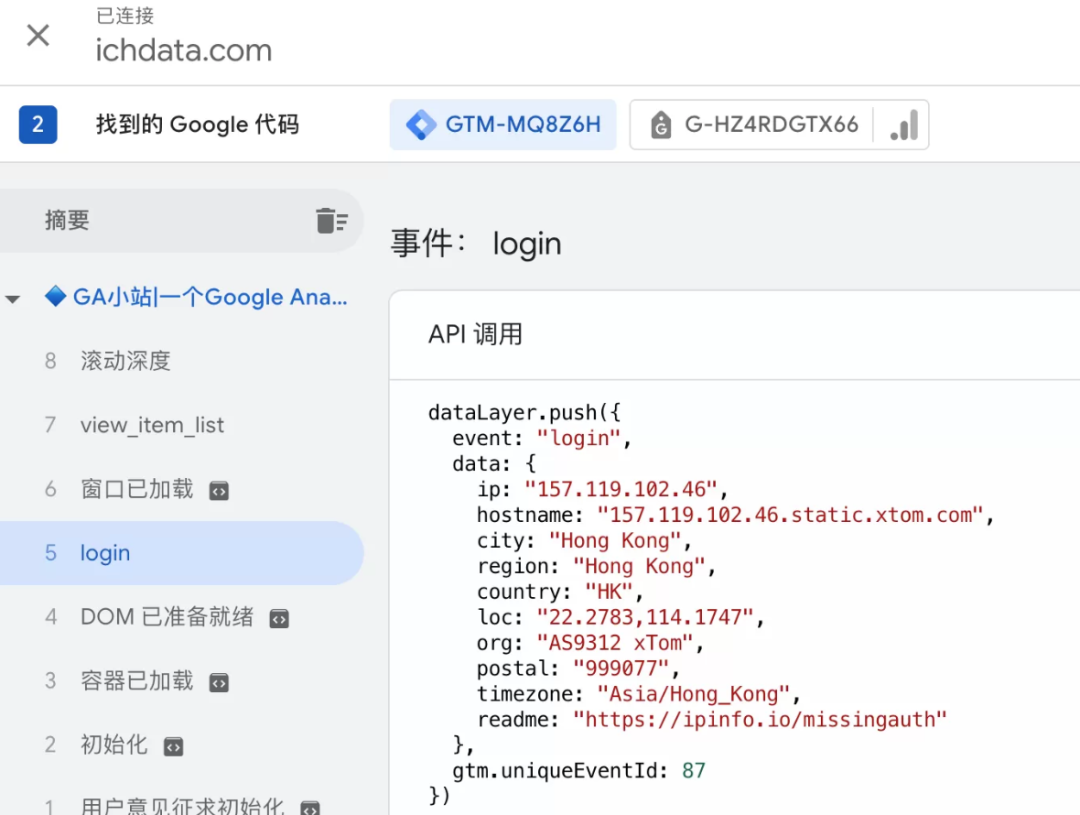This screenshot has height=815, width=1080.
Task: Click the dataLayer.push({ code line
Action: pos(524,412)
